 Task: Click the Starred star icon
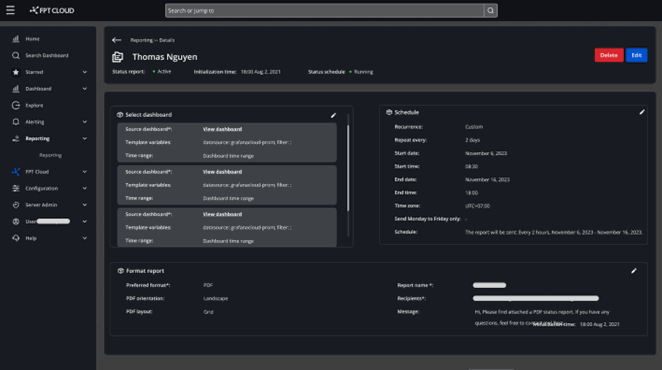pos(16,72)
